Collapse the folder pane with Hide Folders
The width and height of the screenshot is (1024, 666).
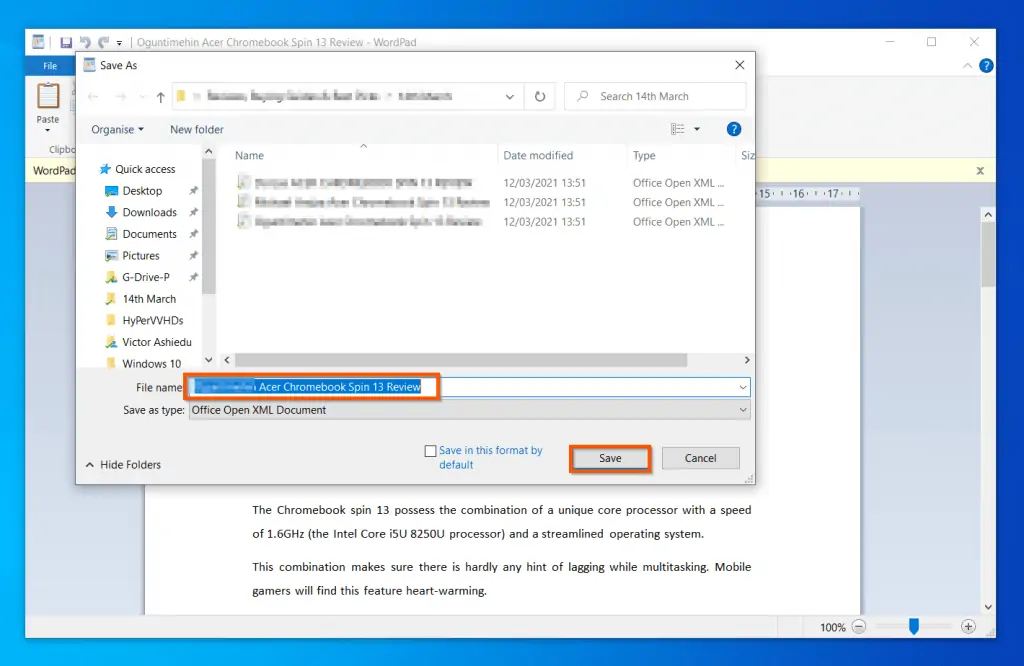[x=123, y=465]
